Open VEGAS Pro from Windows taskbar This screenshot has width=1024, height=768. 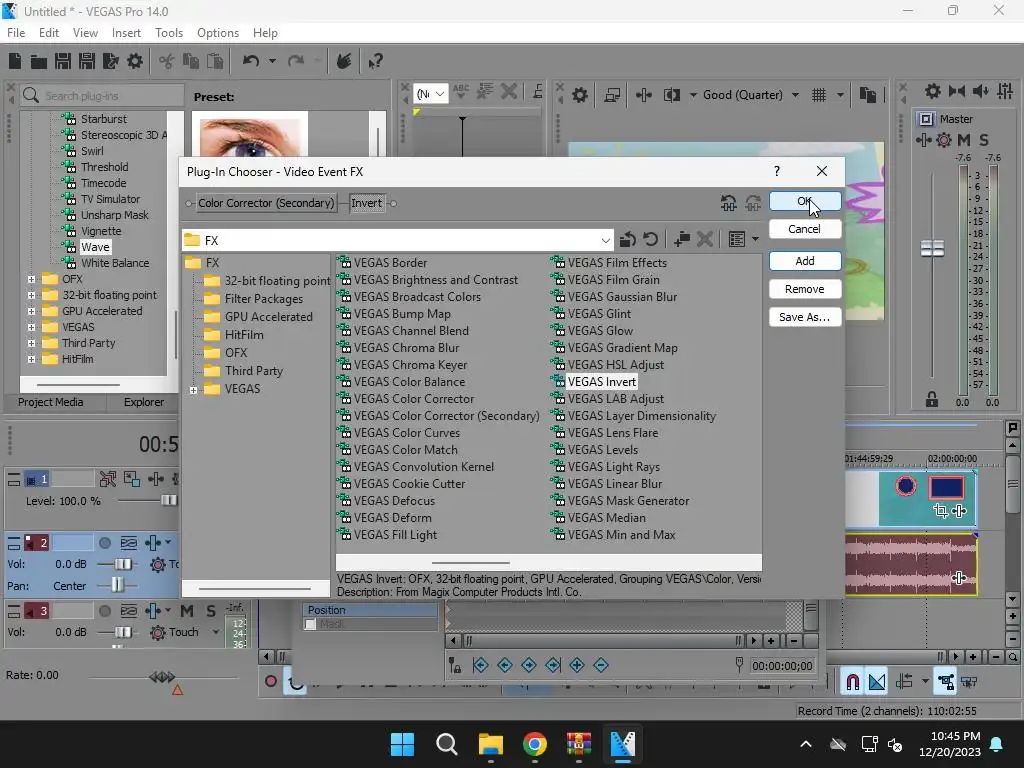coord(622,744)
